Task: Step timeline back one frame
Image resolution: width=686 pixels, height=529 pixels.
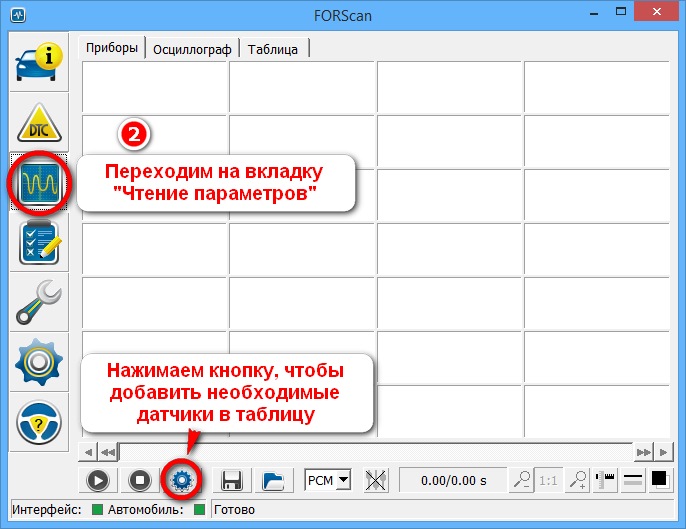Action: click(88, 452)
